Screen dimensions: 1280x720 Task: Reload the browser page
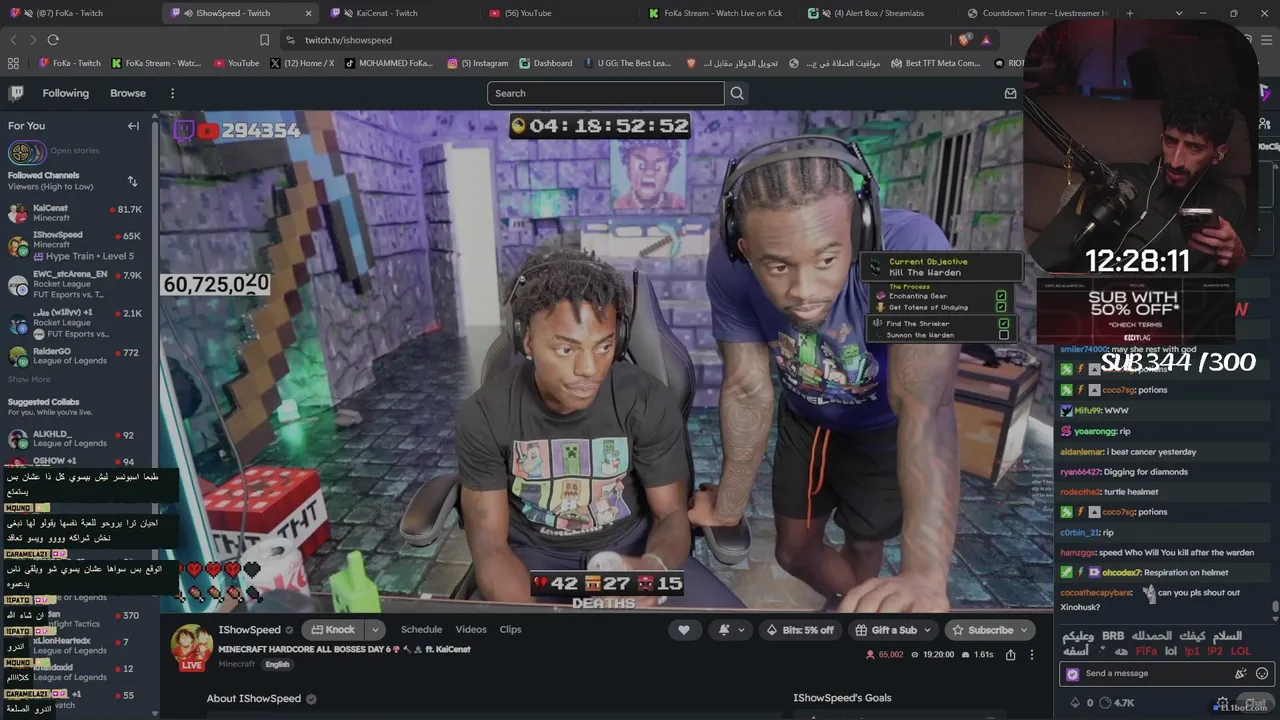pos(53,40)
